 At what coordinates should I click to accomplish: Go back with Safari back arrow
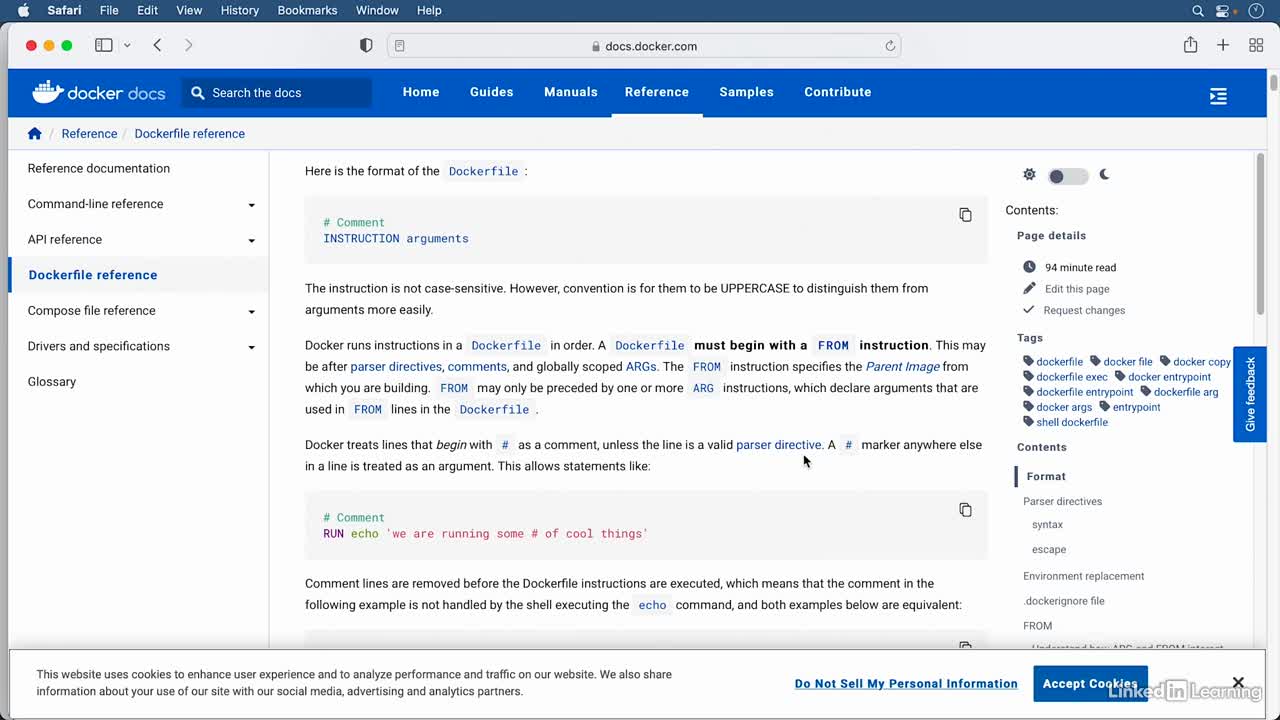click(157, 45)
